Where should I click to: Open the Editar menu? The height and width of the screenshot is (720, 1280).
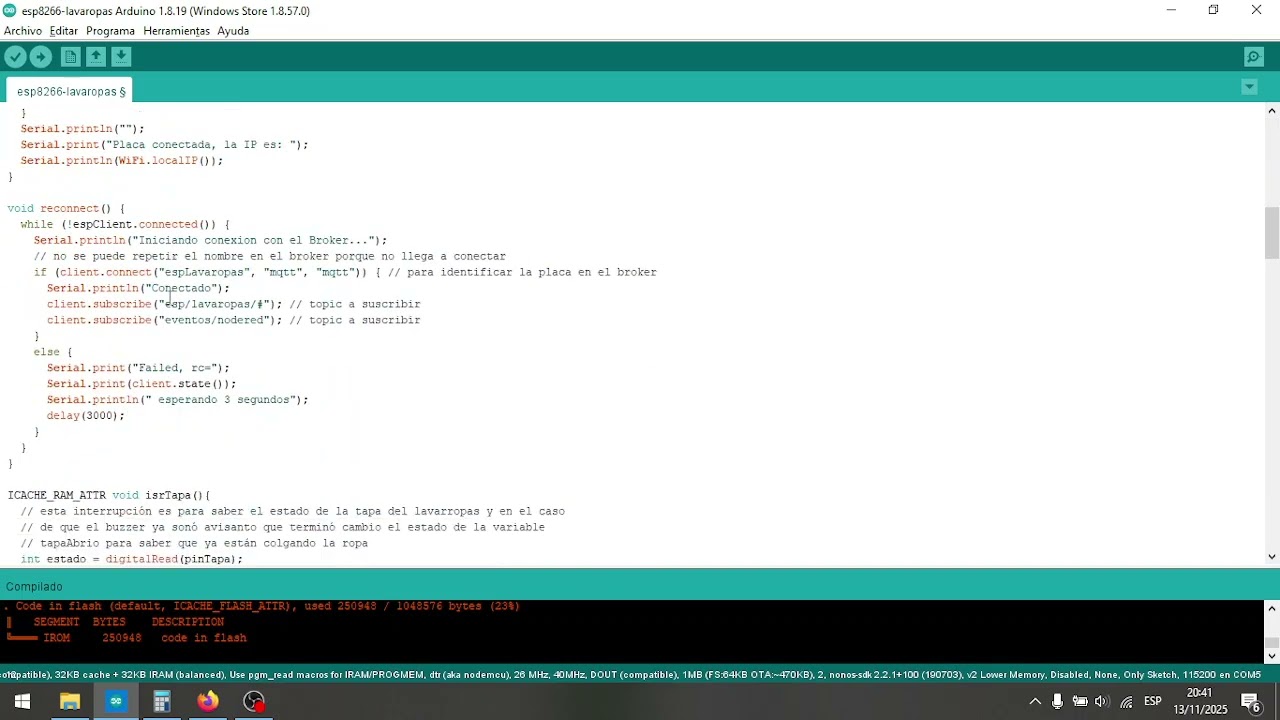(x=63, y=31)
